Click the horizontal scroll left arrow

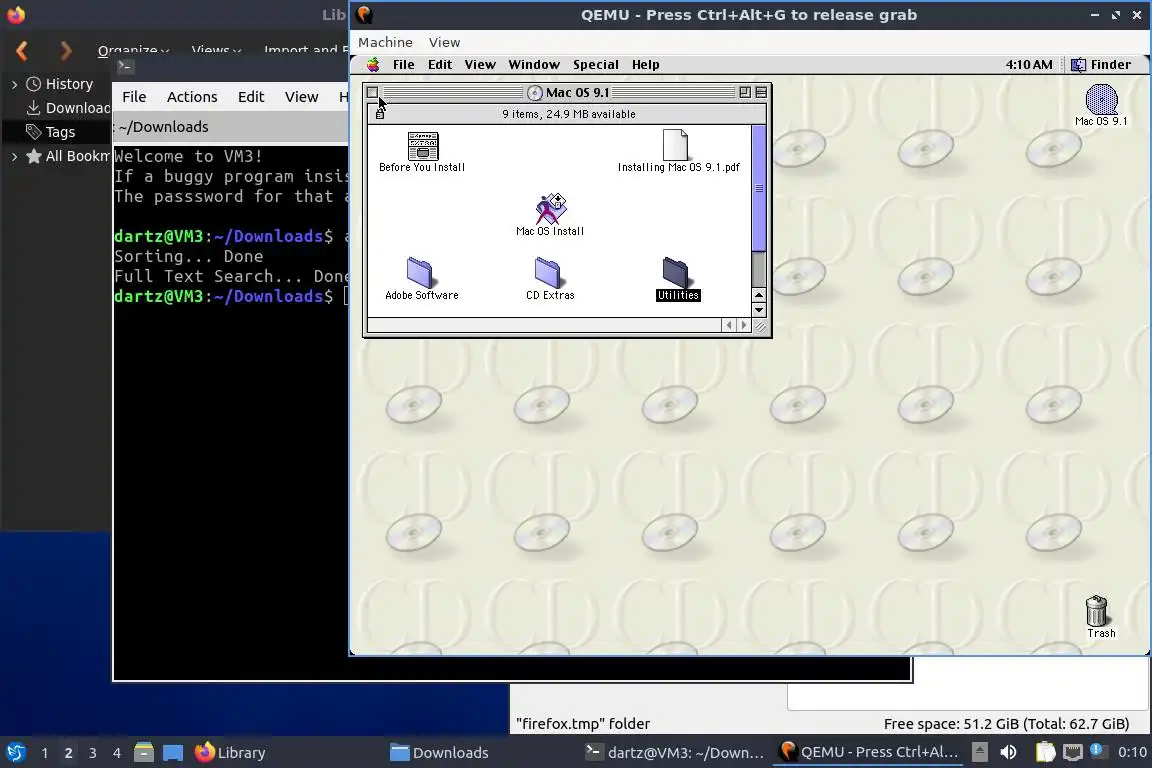click(728, 325)
